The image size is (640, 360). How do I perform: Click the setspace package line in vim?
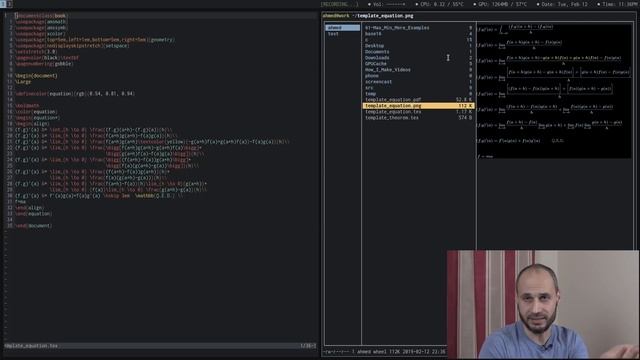[72, 46]
